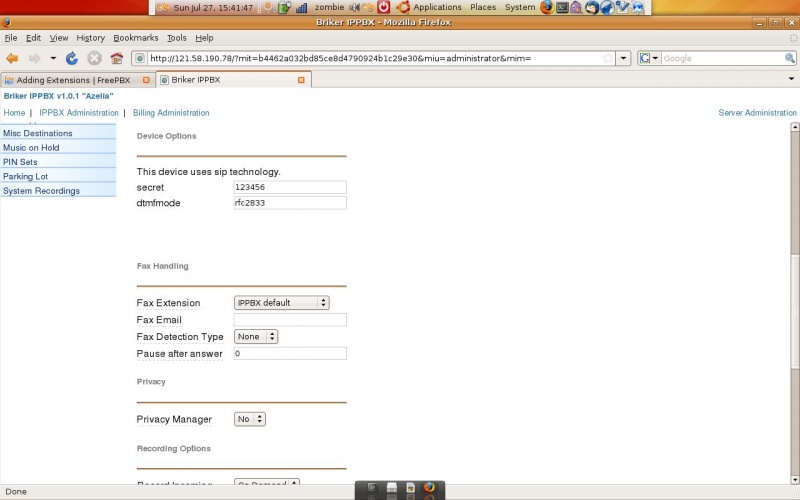Click the clock date Sun Jul 27
Image resolution: width=800 pixels, height=500 pixels.
tap(213, 8)
